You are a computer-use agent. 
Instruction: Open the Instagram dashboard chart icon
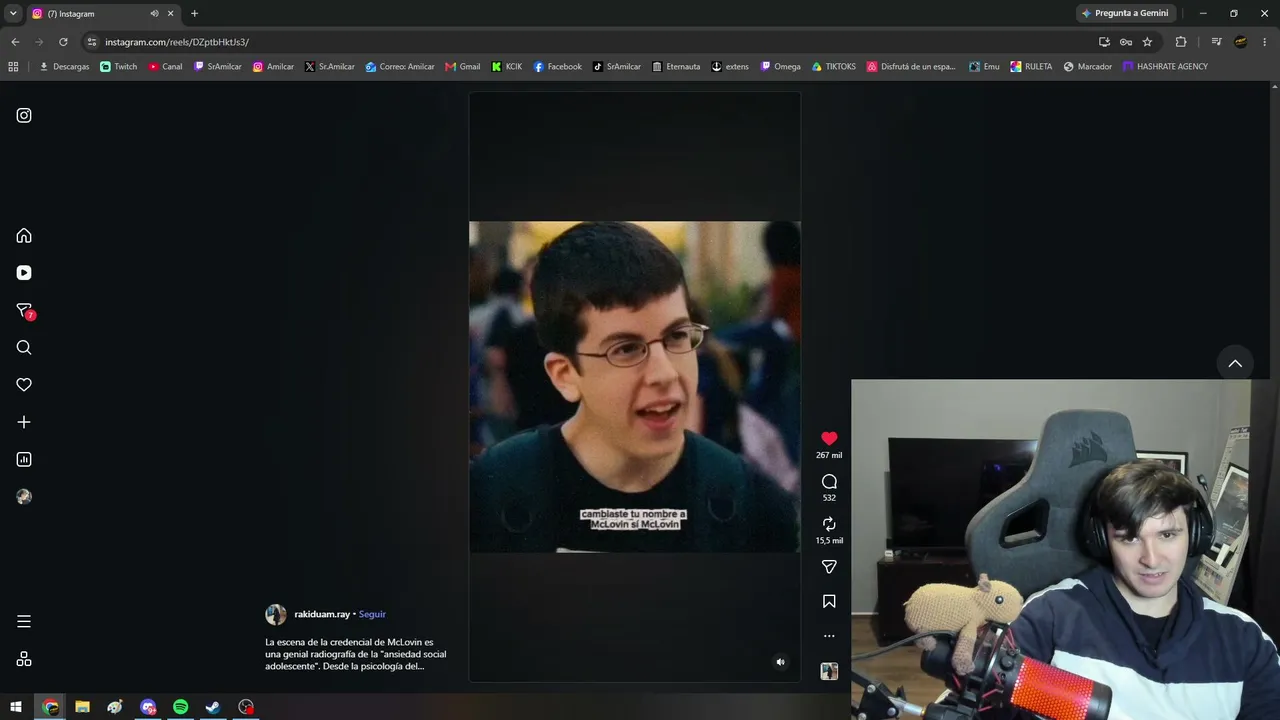(x=24, y=459)
